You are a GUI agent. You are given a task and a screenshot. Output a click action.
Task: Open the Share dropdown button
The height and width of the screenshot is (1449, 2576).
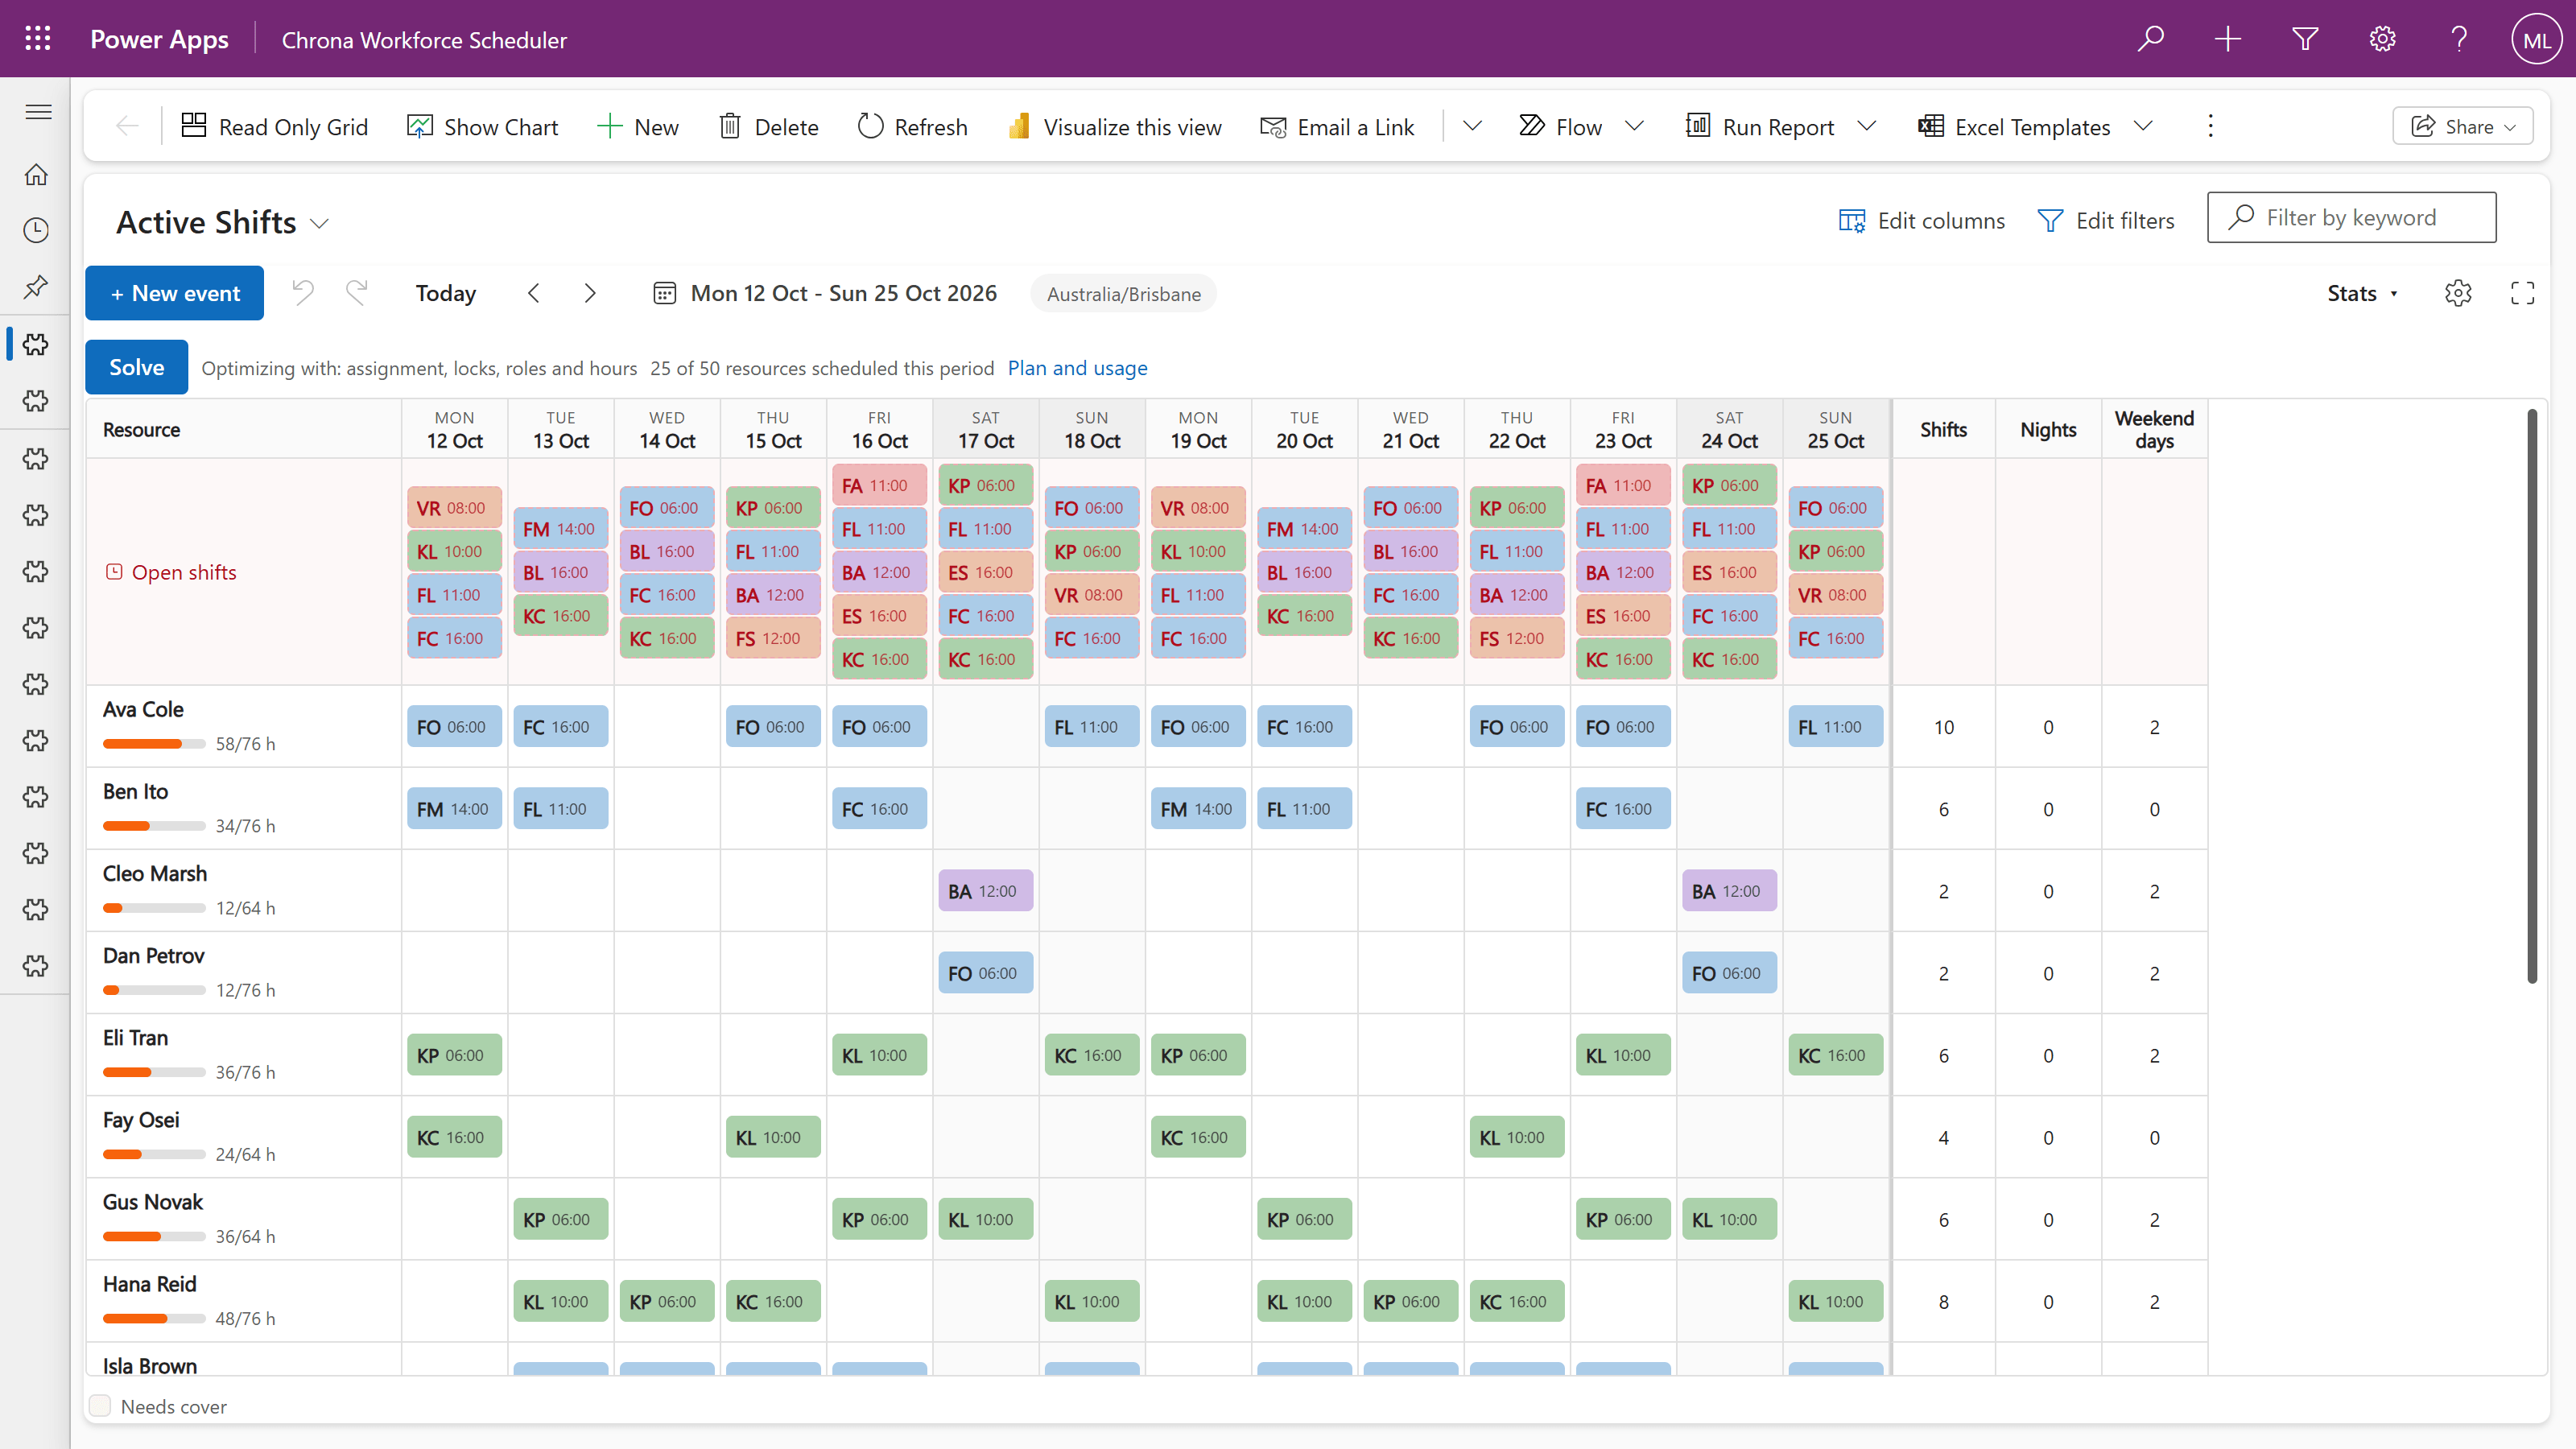tap(2462, 126)
